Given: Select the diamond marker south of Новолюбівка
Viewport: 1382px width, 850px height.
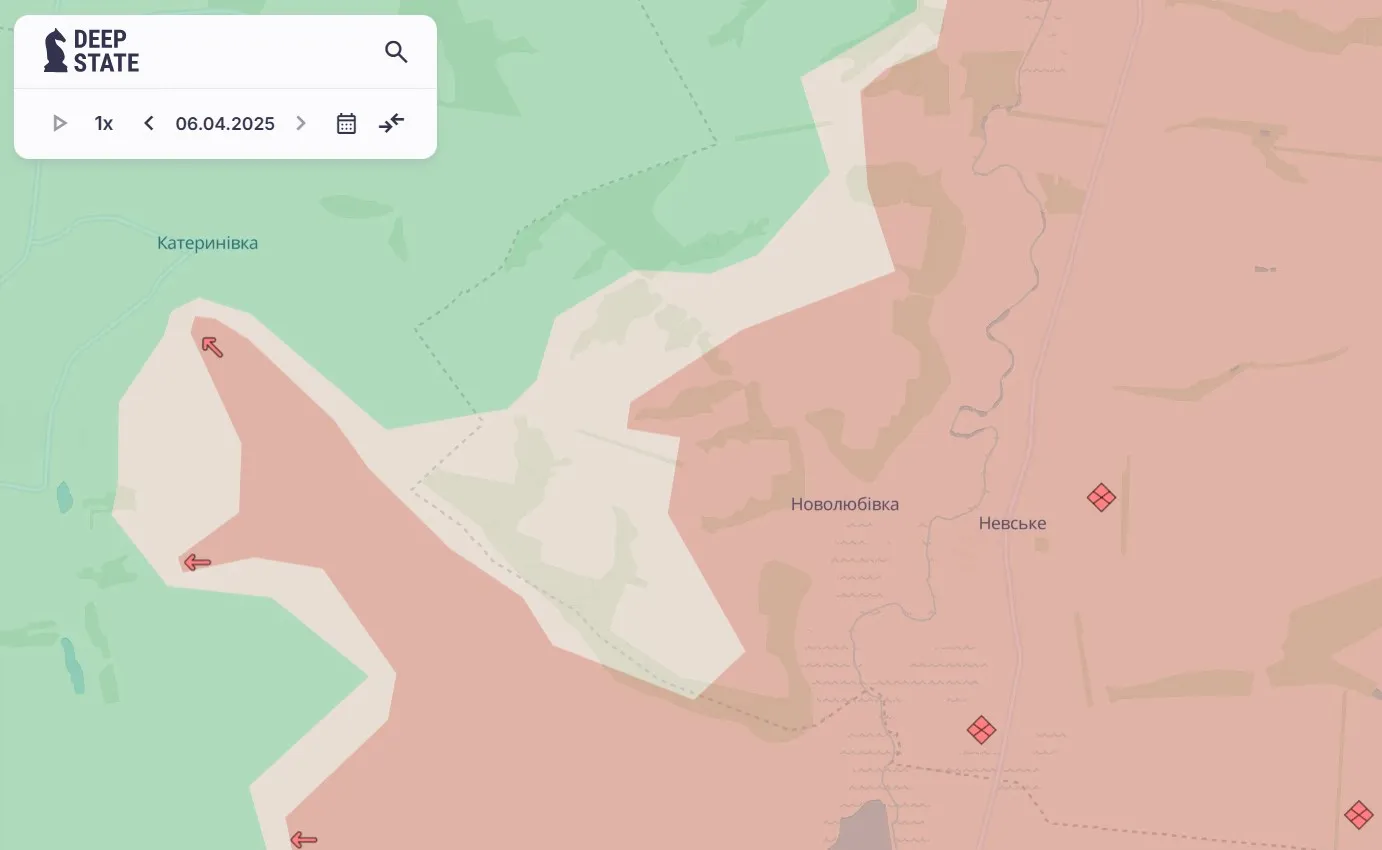Looking at the screenshot, I should coord(981,730).
